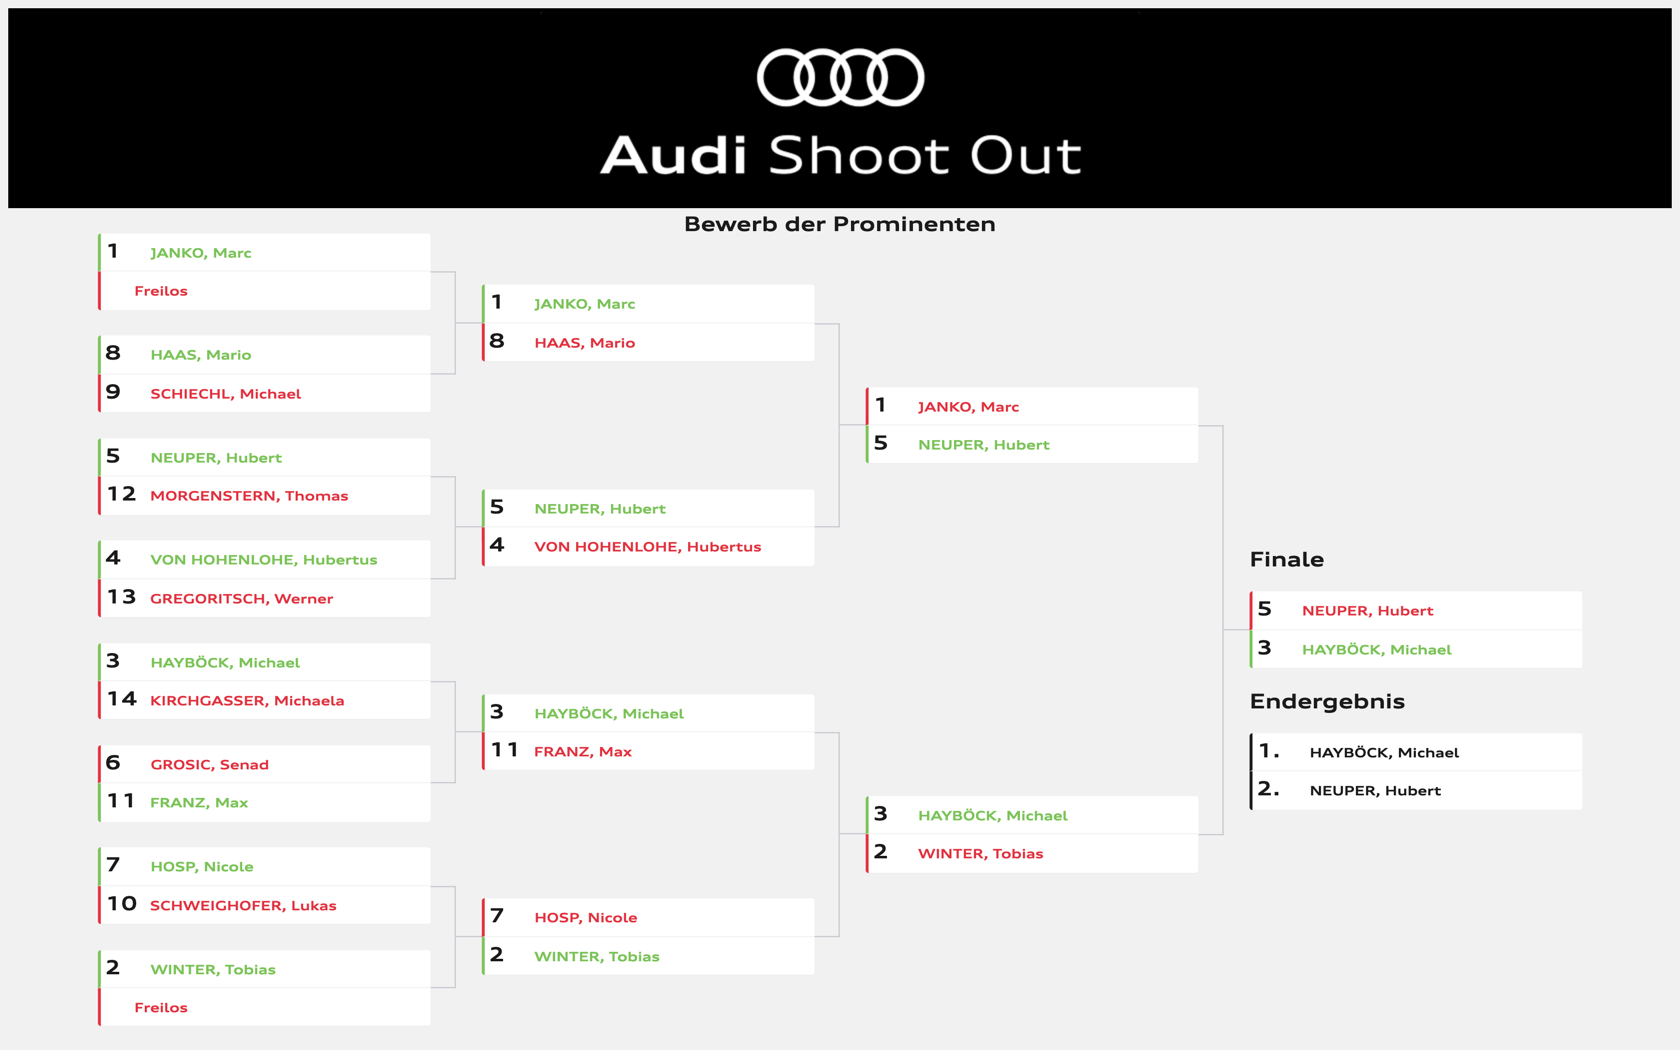Click NEUPER, Hubert in the Finale box

tap(1416, 610)
